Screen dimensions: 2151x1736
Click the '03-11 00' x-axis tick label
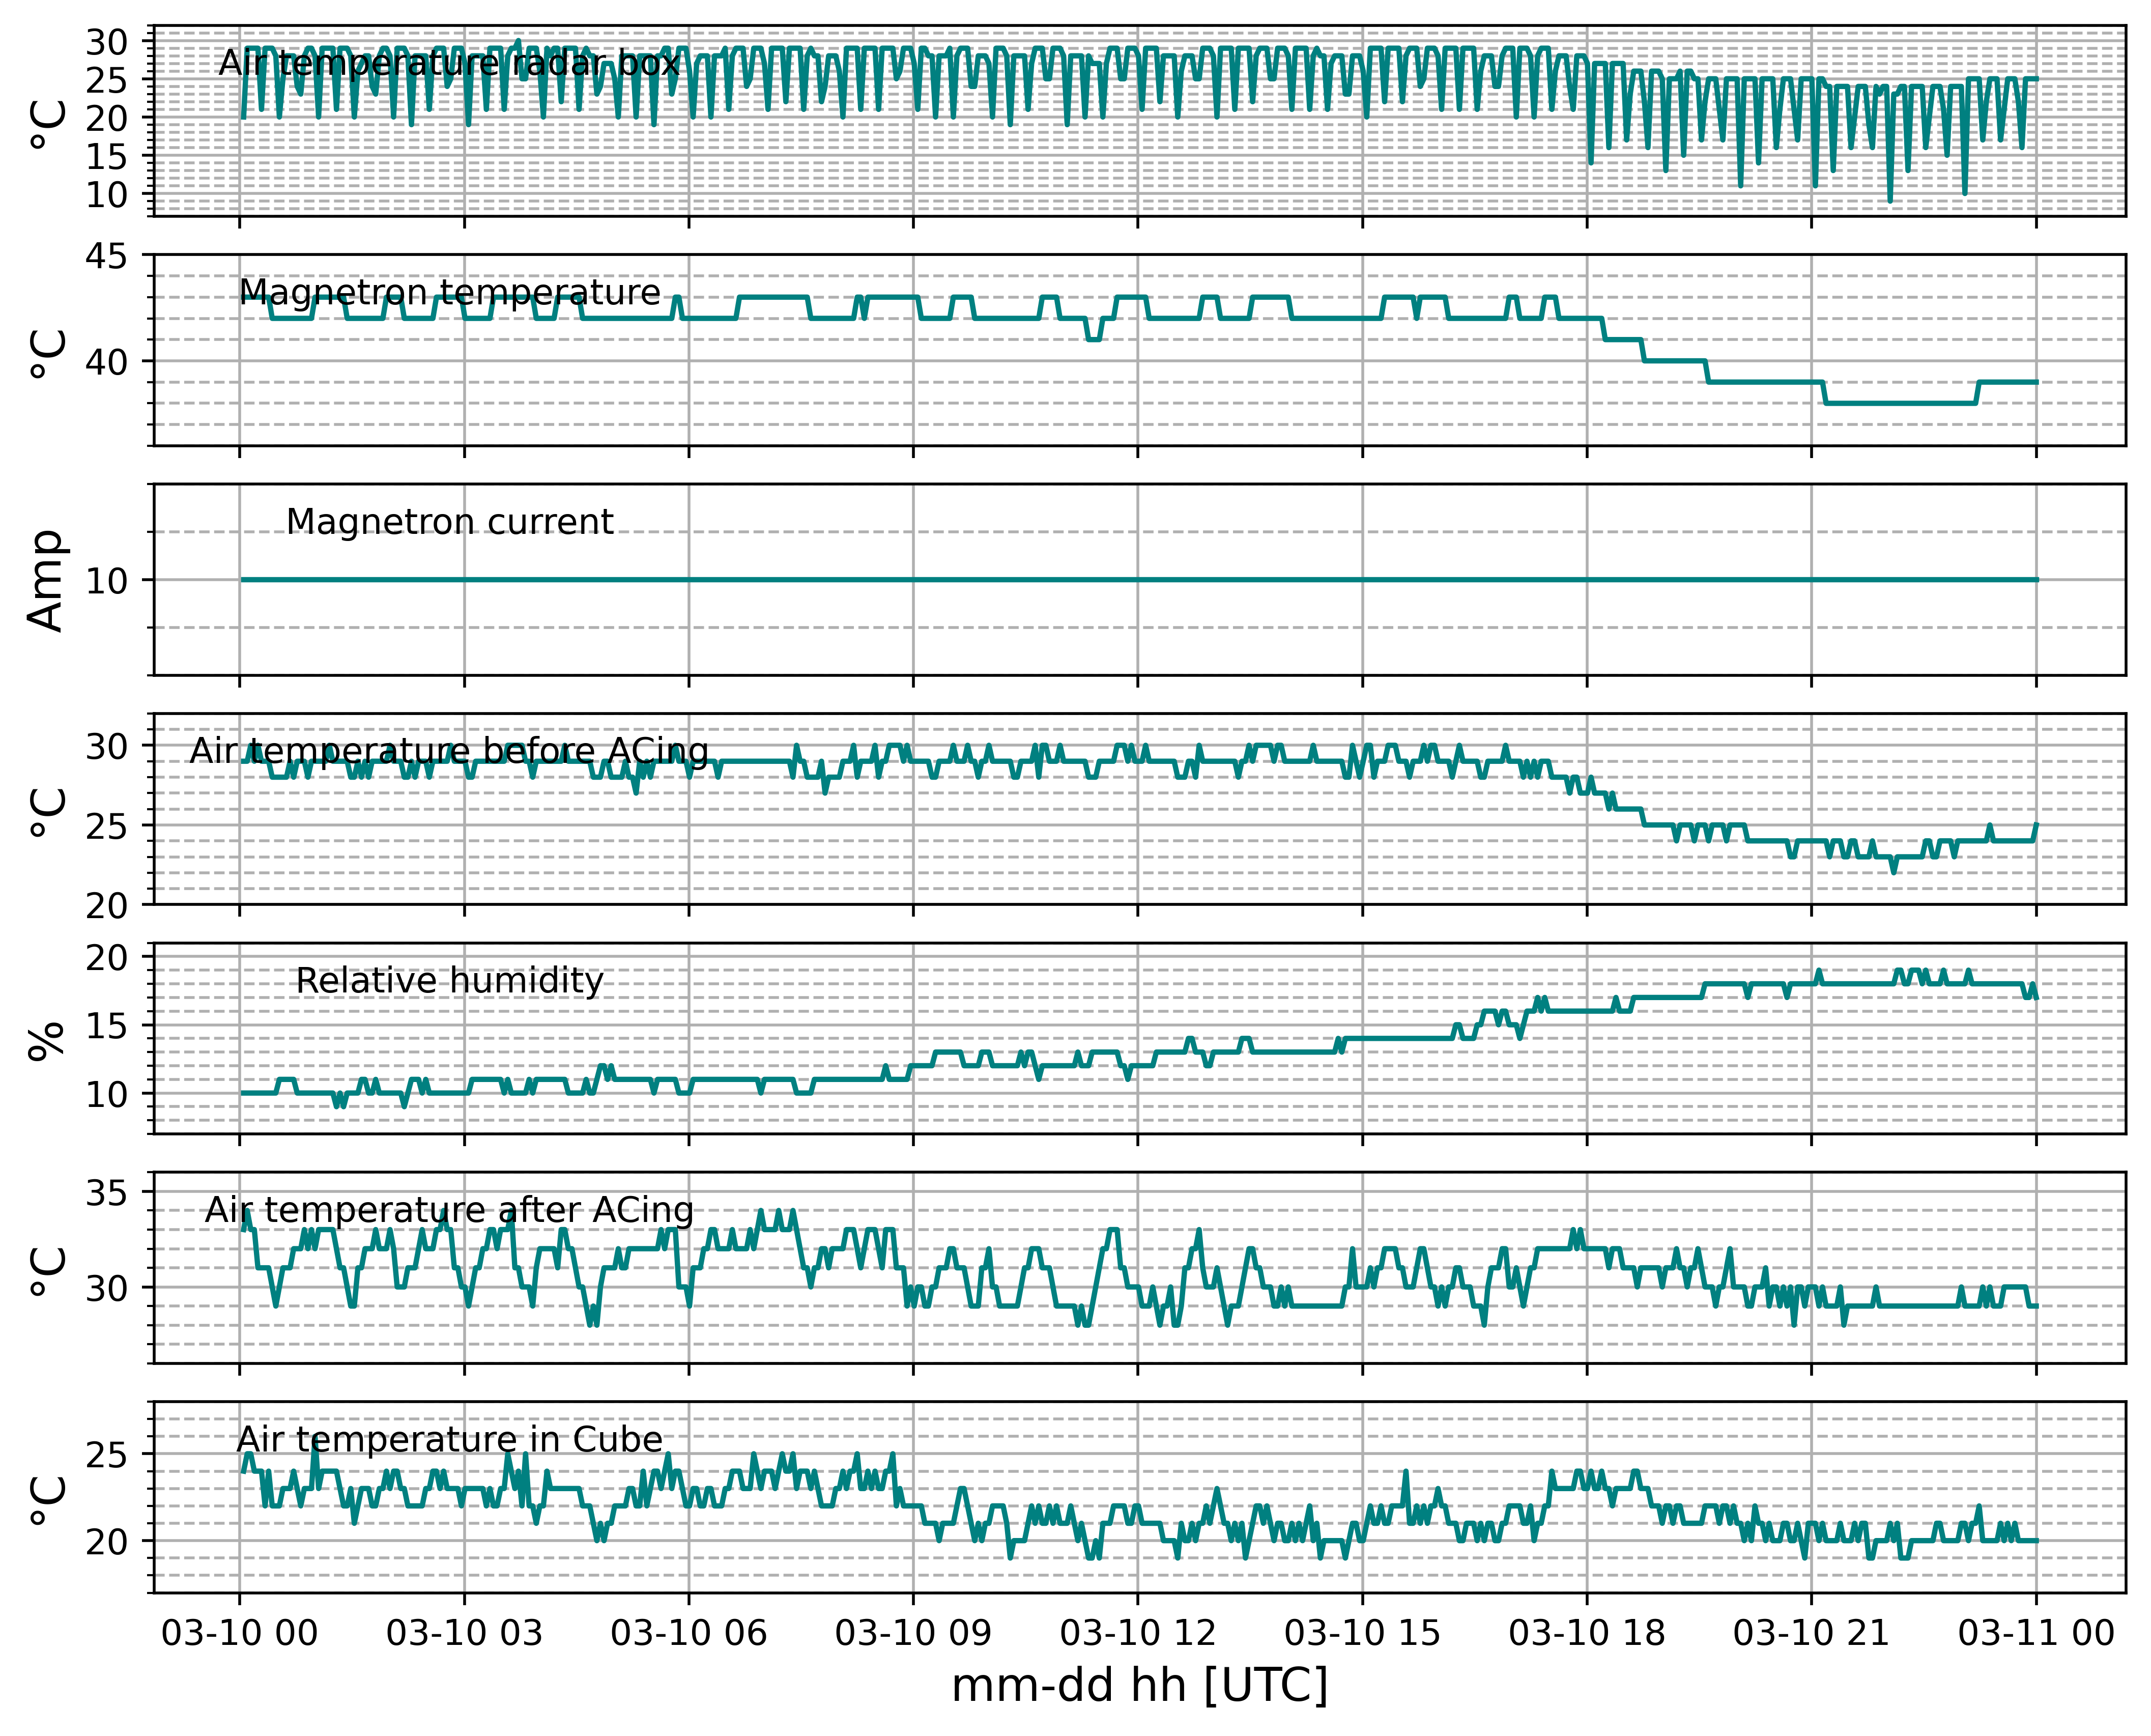pyautogui.click(x=2036, y=1633)
